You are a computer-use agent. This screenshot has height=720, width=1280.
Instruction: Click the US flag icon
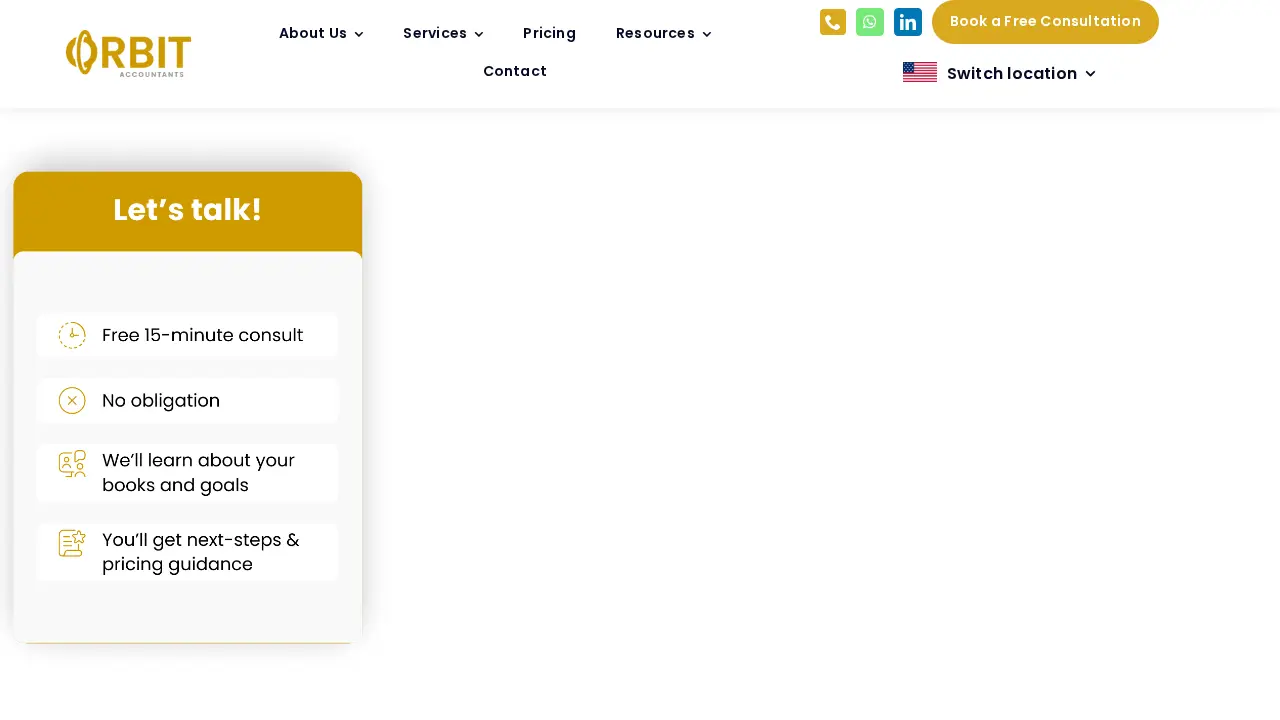click(x=920, y=73)
